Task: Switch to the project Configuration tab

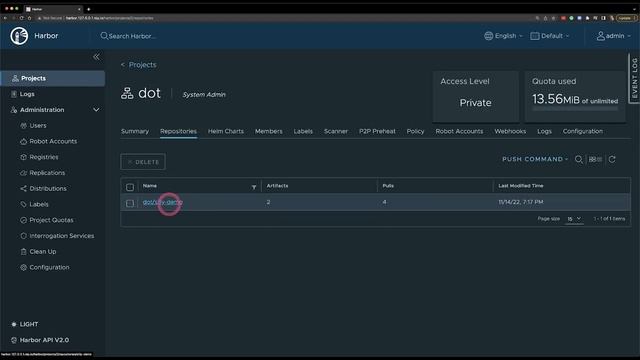Action: pyautogui.click(x=582, y=131)
